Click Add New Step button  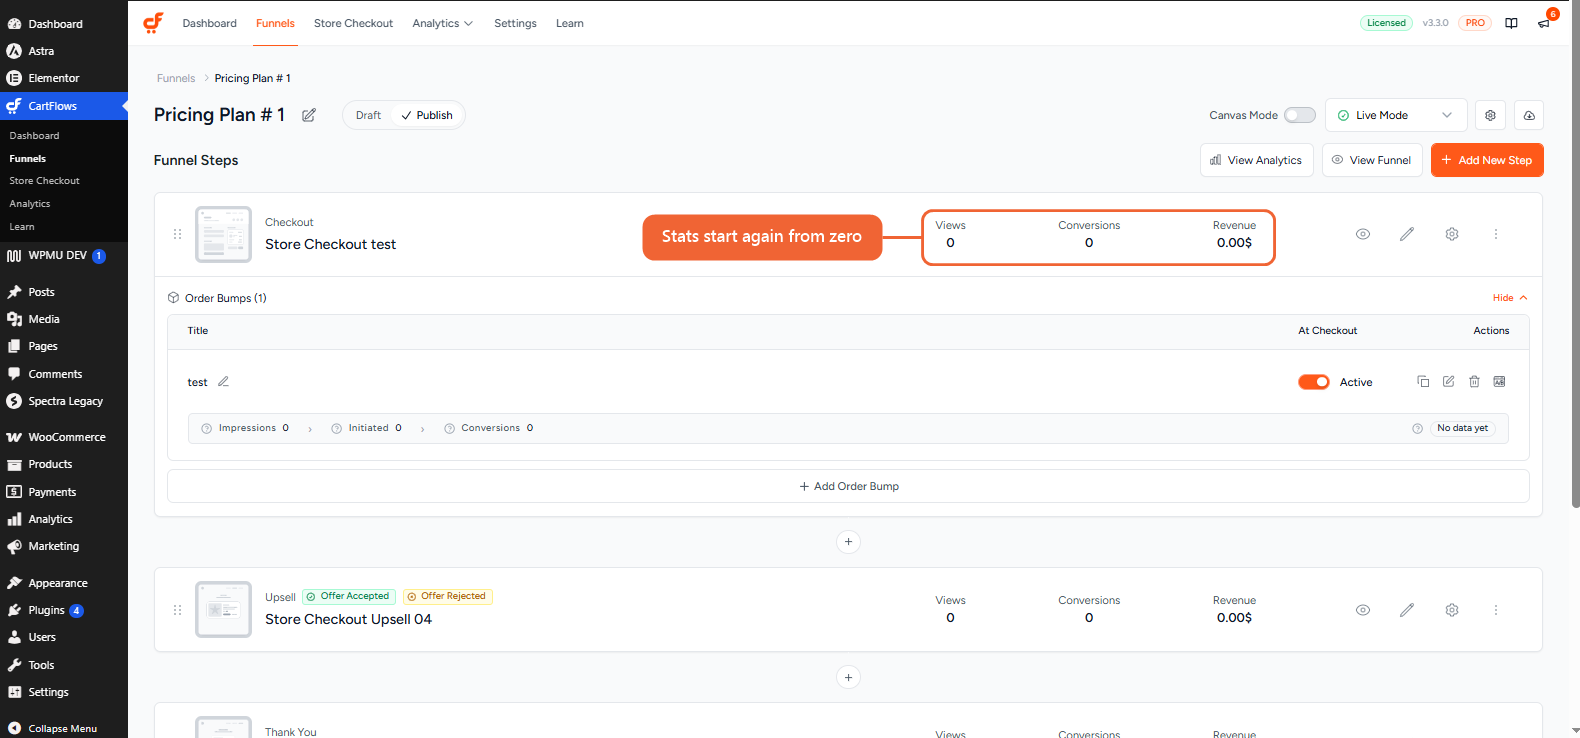coord(1487,160)
